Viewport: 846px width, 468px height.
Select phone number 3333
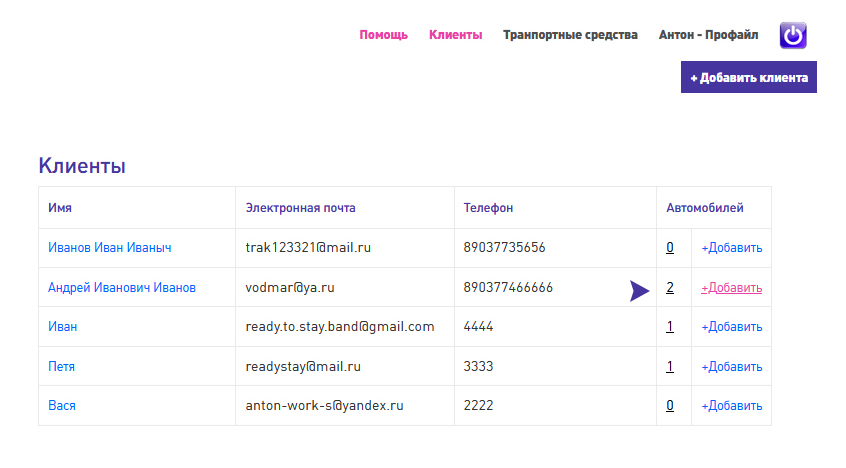(479, 367)
